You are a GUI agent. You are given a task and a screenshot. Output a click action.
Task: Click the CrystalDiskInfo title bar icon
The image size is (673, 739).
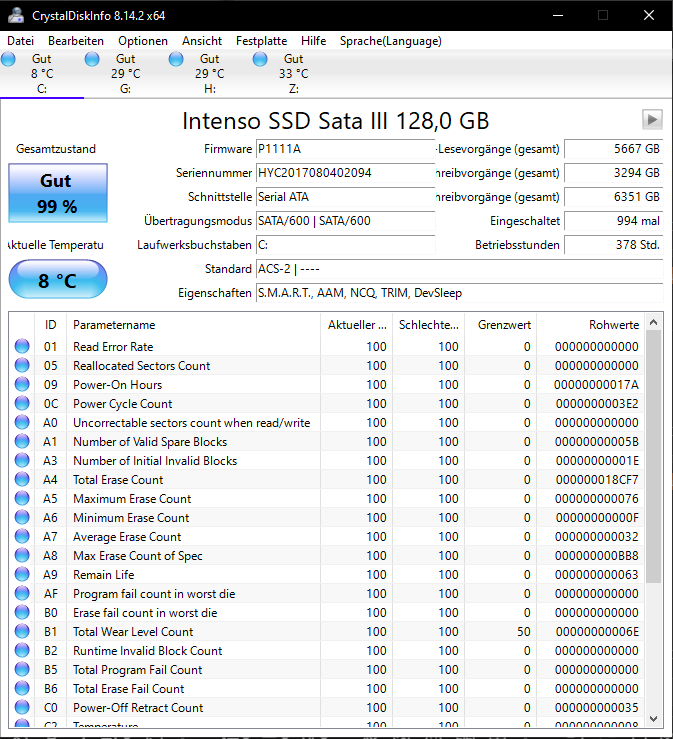click(x=16, y=15)
